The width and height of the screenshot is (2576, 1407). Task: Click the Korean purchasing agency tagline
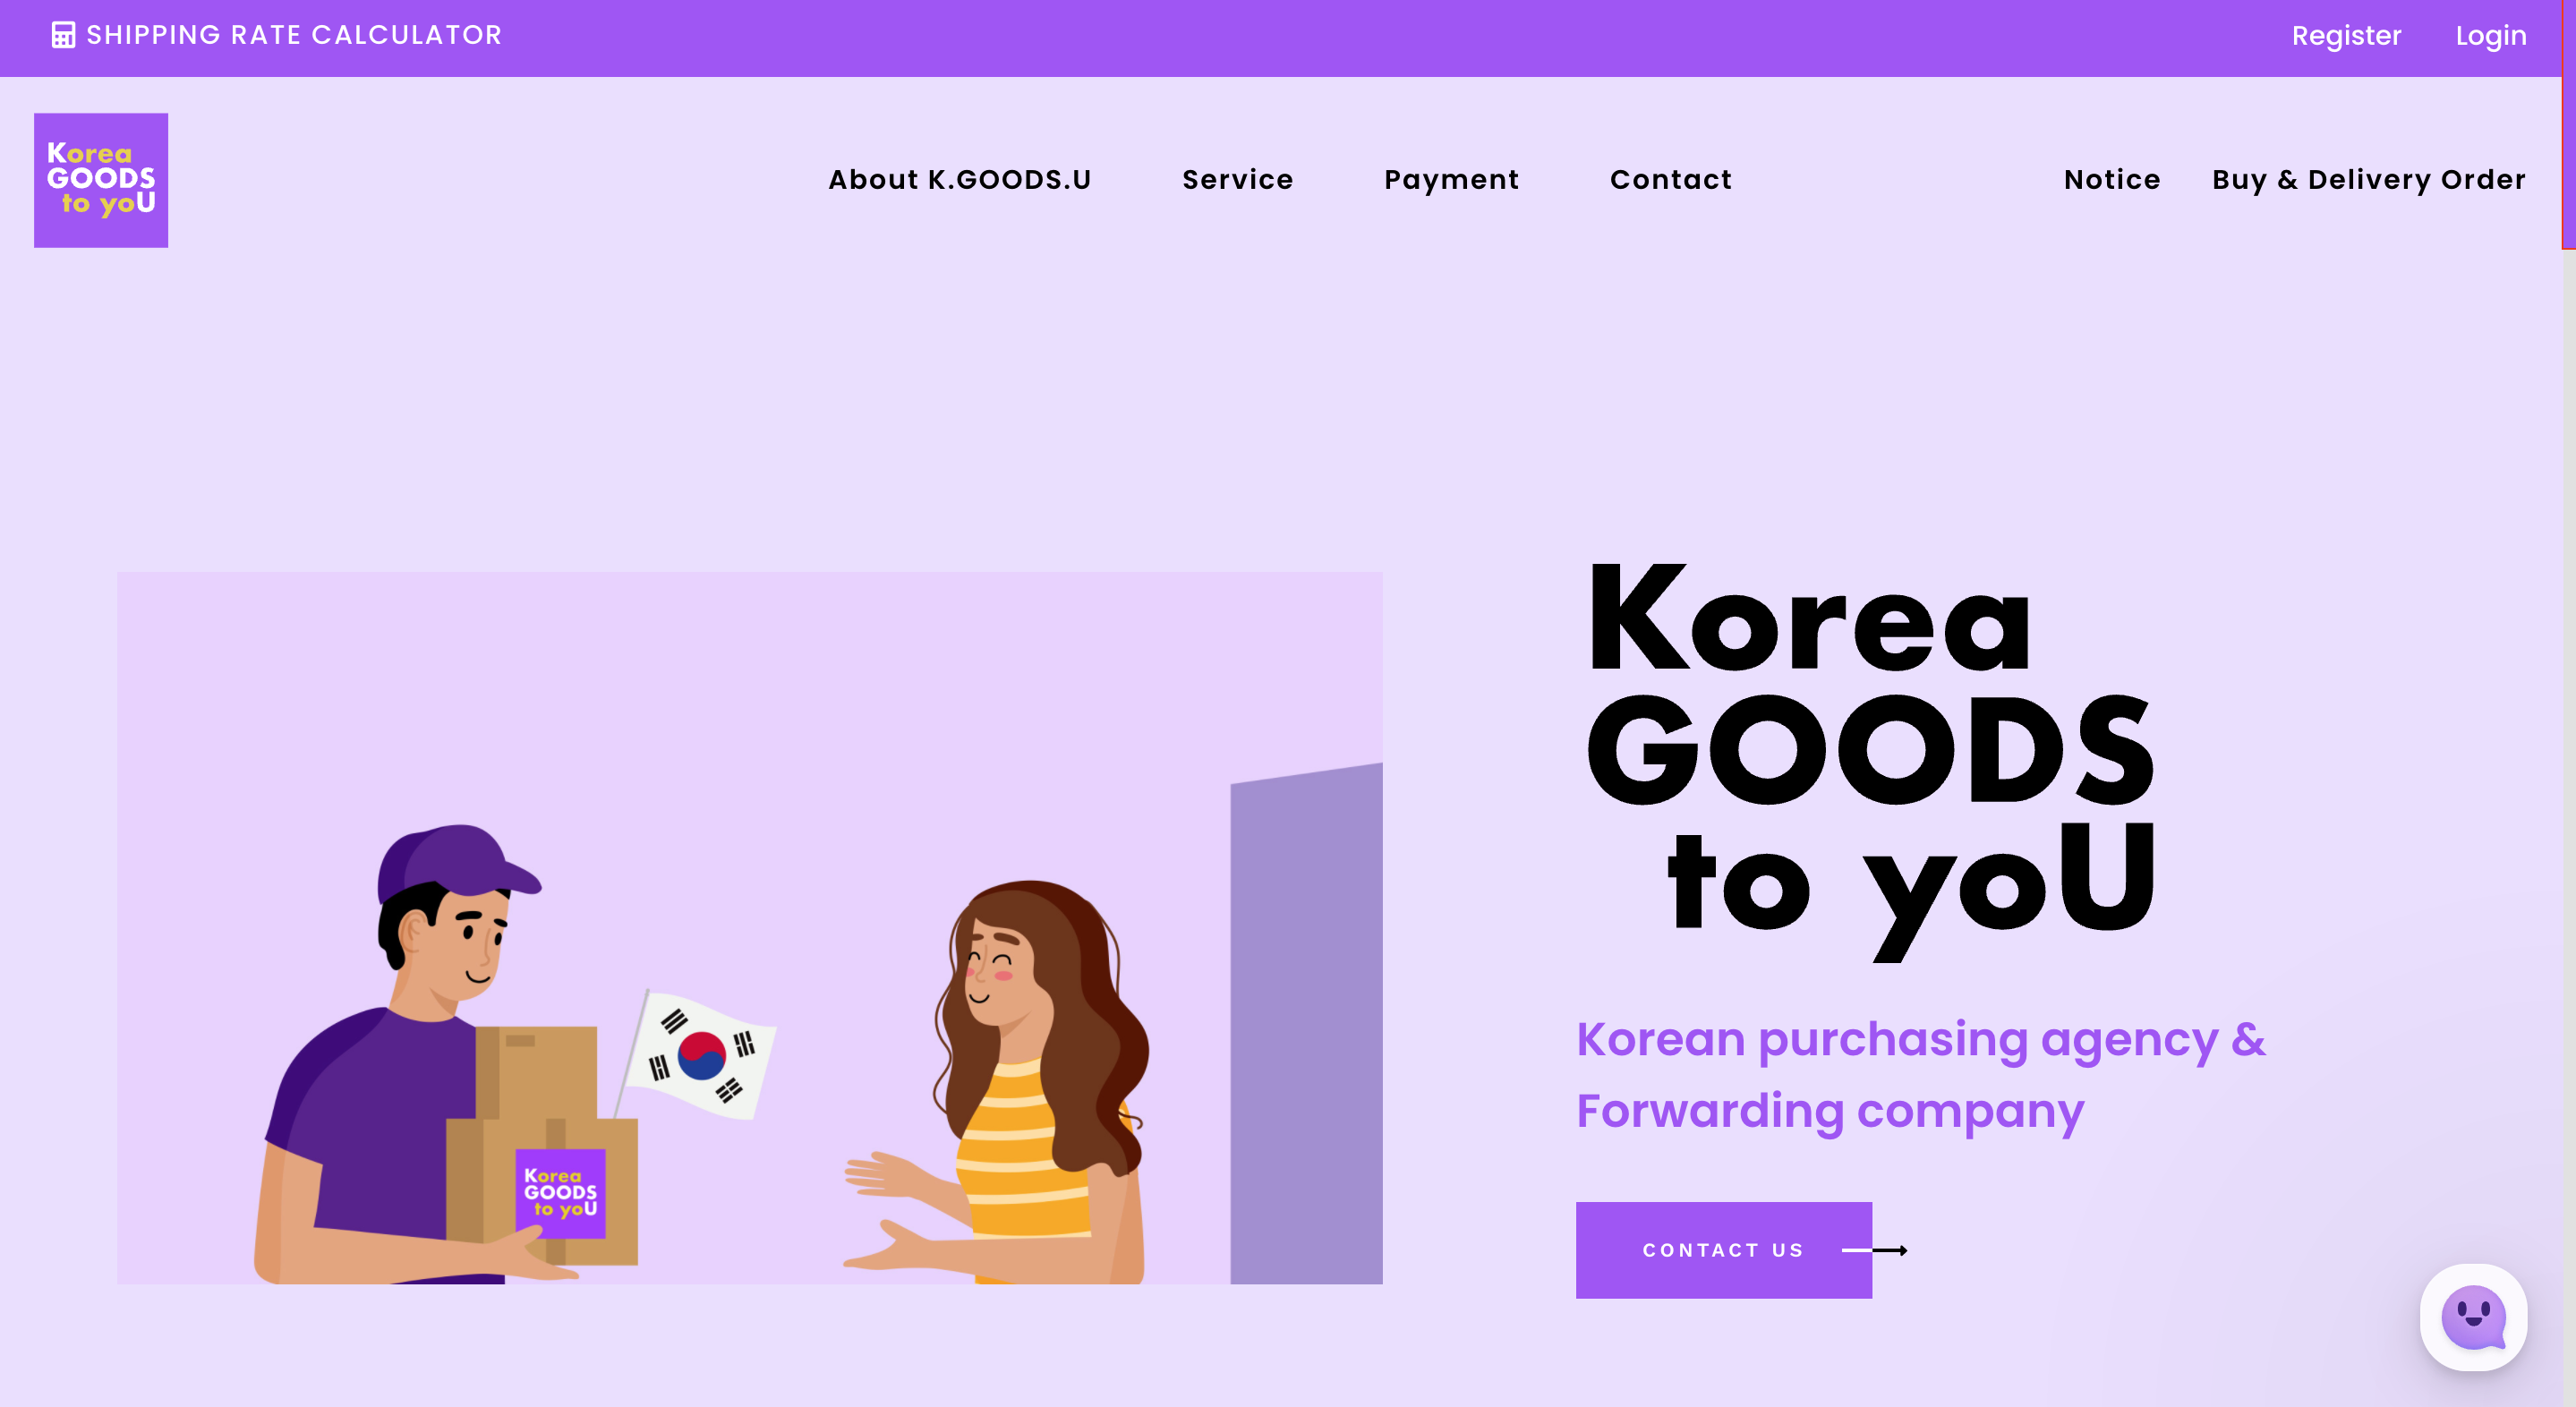(1920, 1075)
